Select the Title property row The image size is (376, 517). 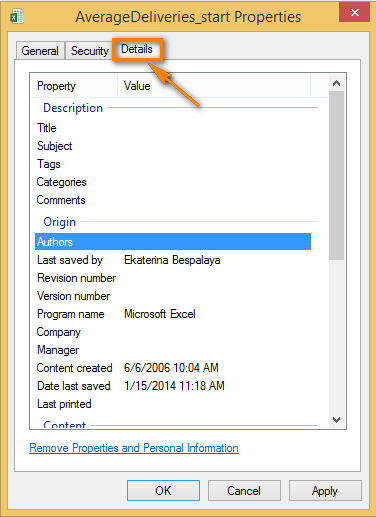(173, 128)
